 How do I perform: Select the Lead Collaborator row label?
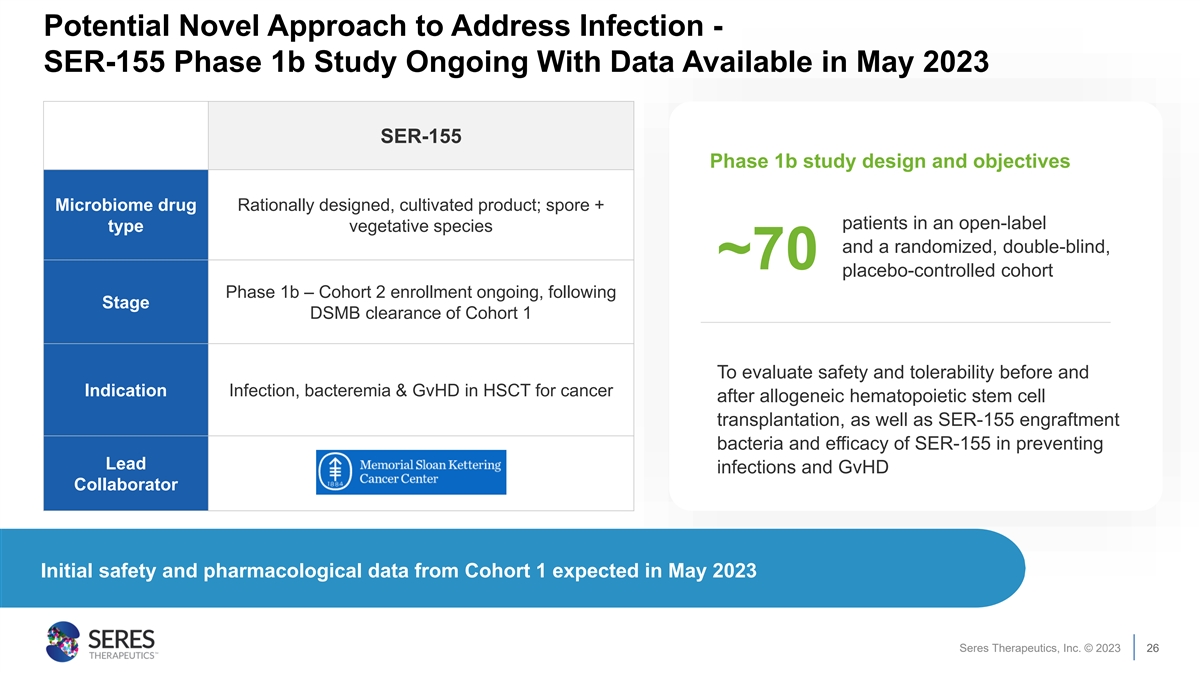pos(126,474)
